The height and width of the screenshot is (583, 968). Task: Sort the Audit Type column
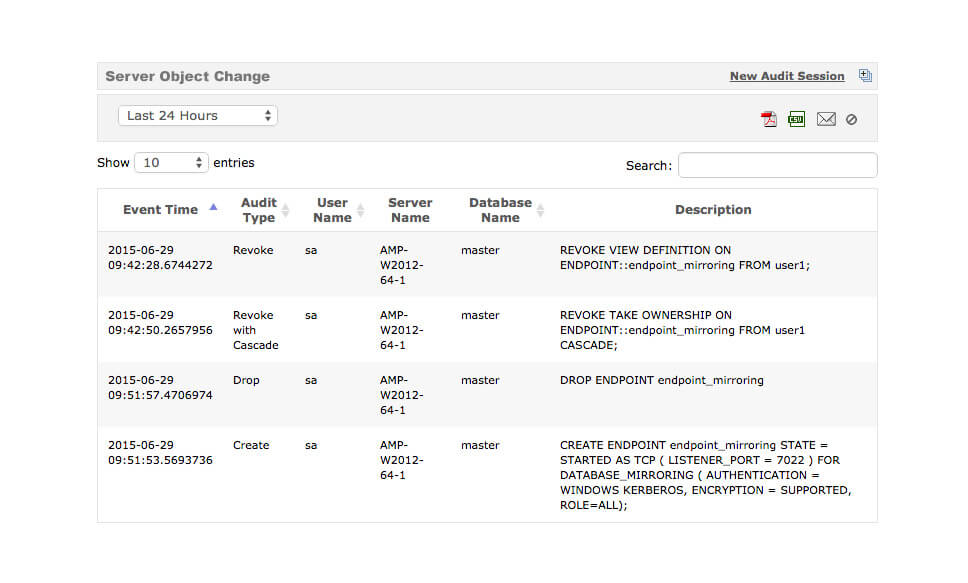pyautogui.click(x=285, y=210)
